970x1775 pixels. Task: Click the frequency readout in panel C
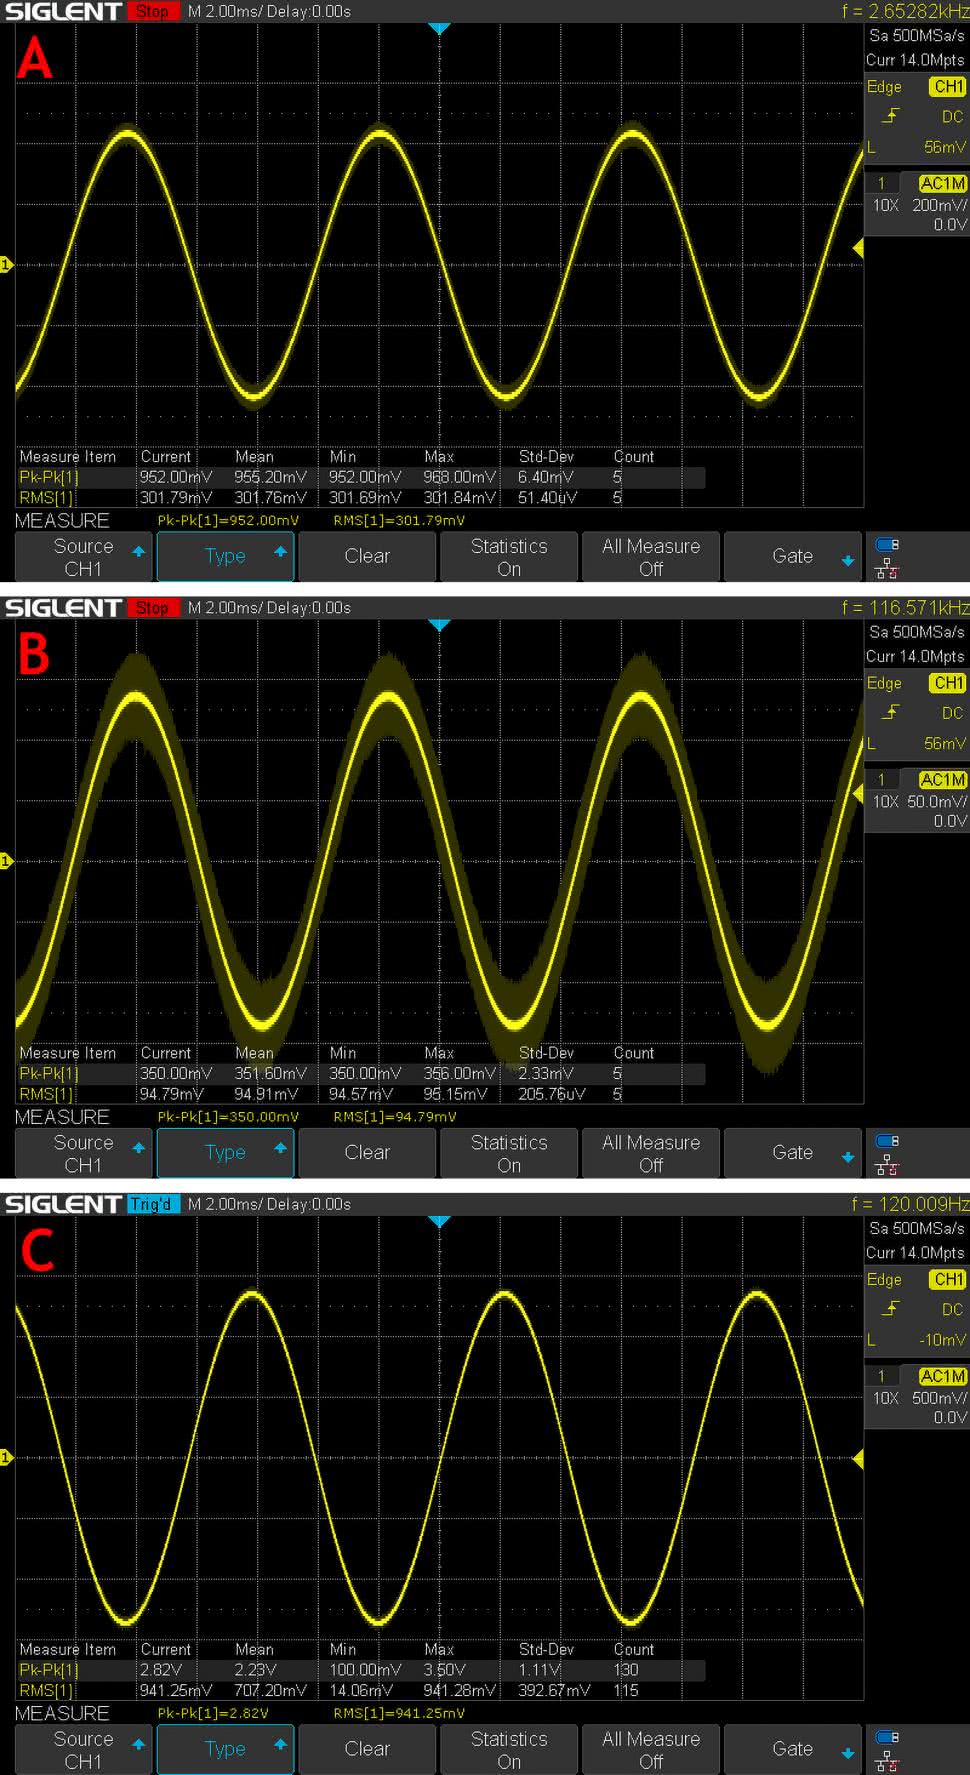[910, 1204]
